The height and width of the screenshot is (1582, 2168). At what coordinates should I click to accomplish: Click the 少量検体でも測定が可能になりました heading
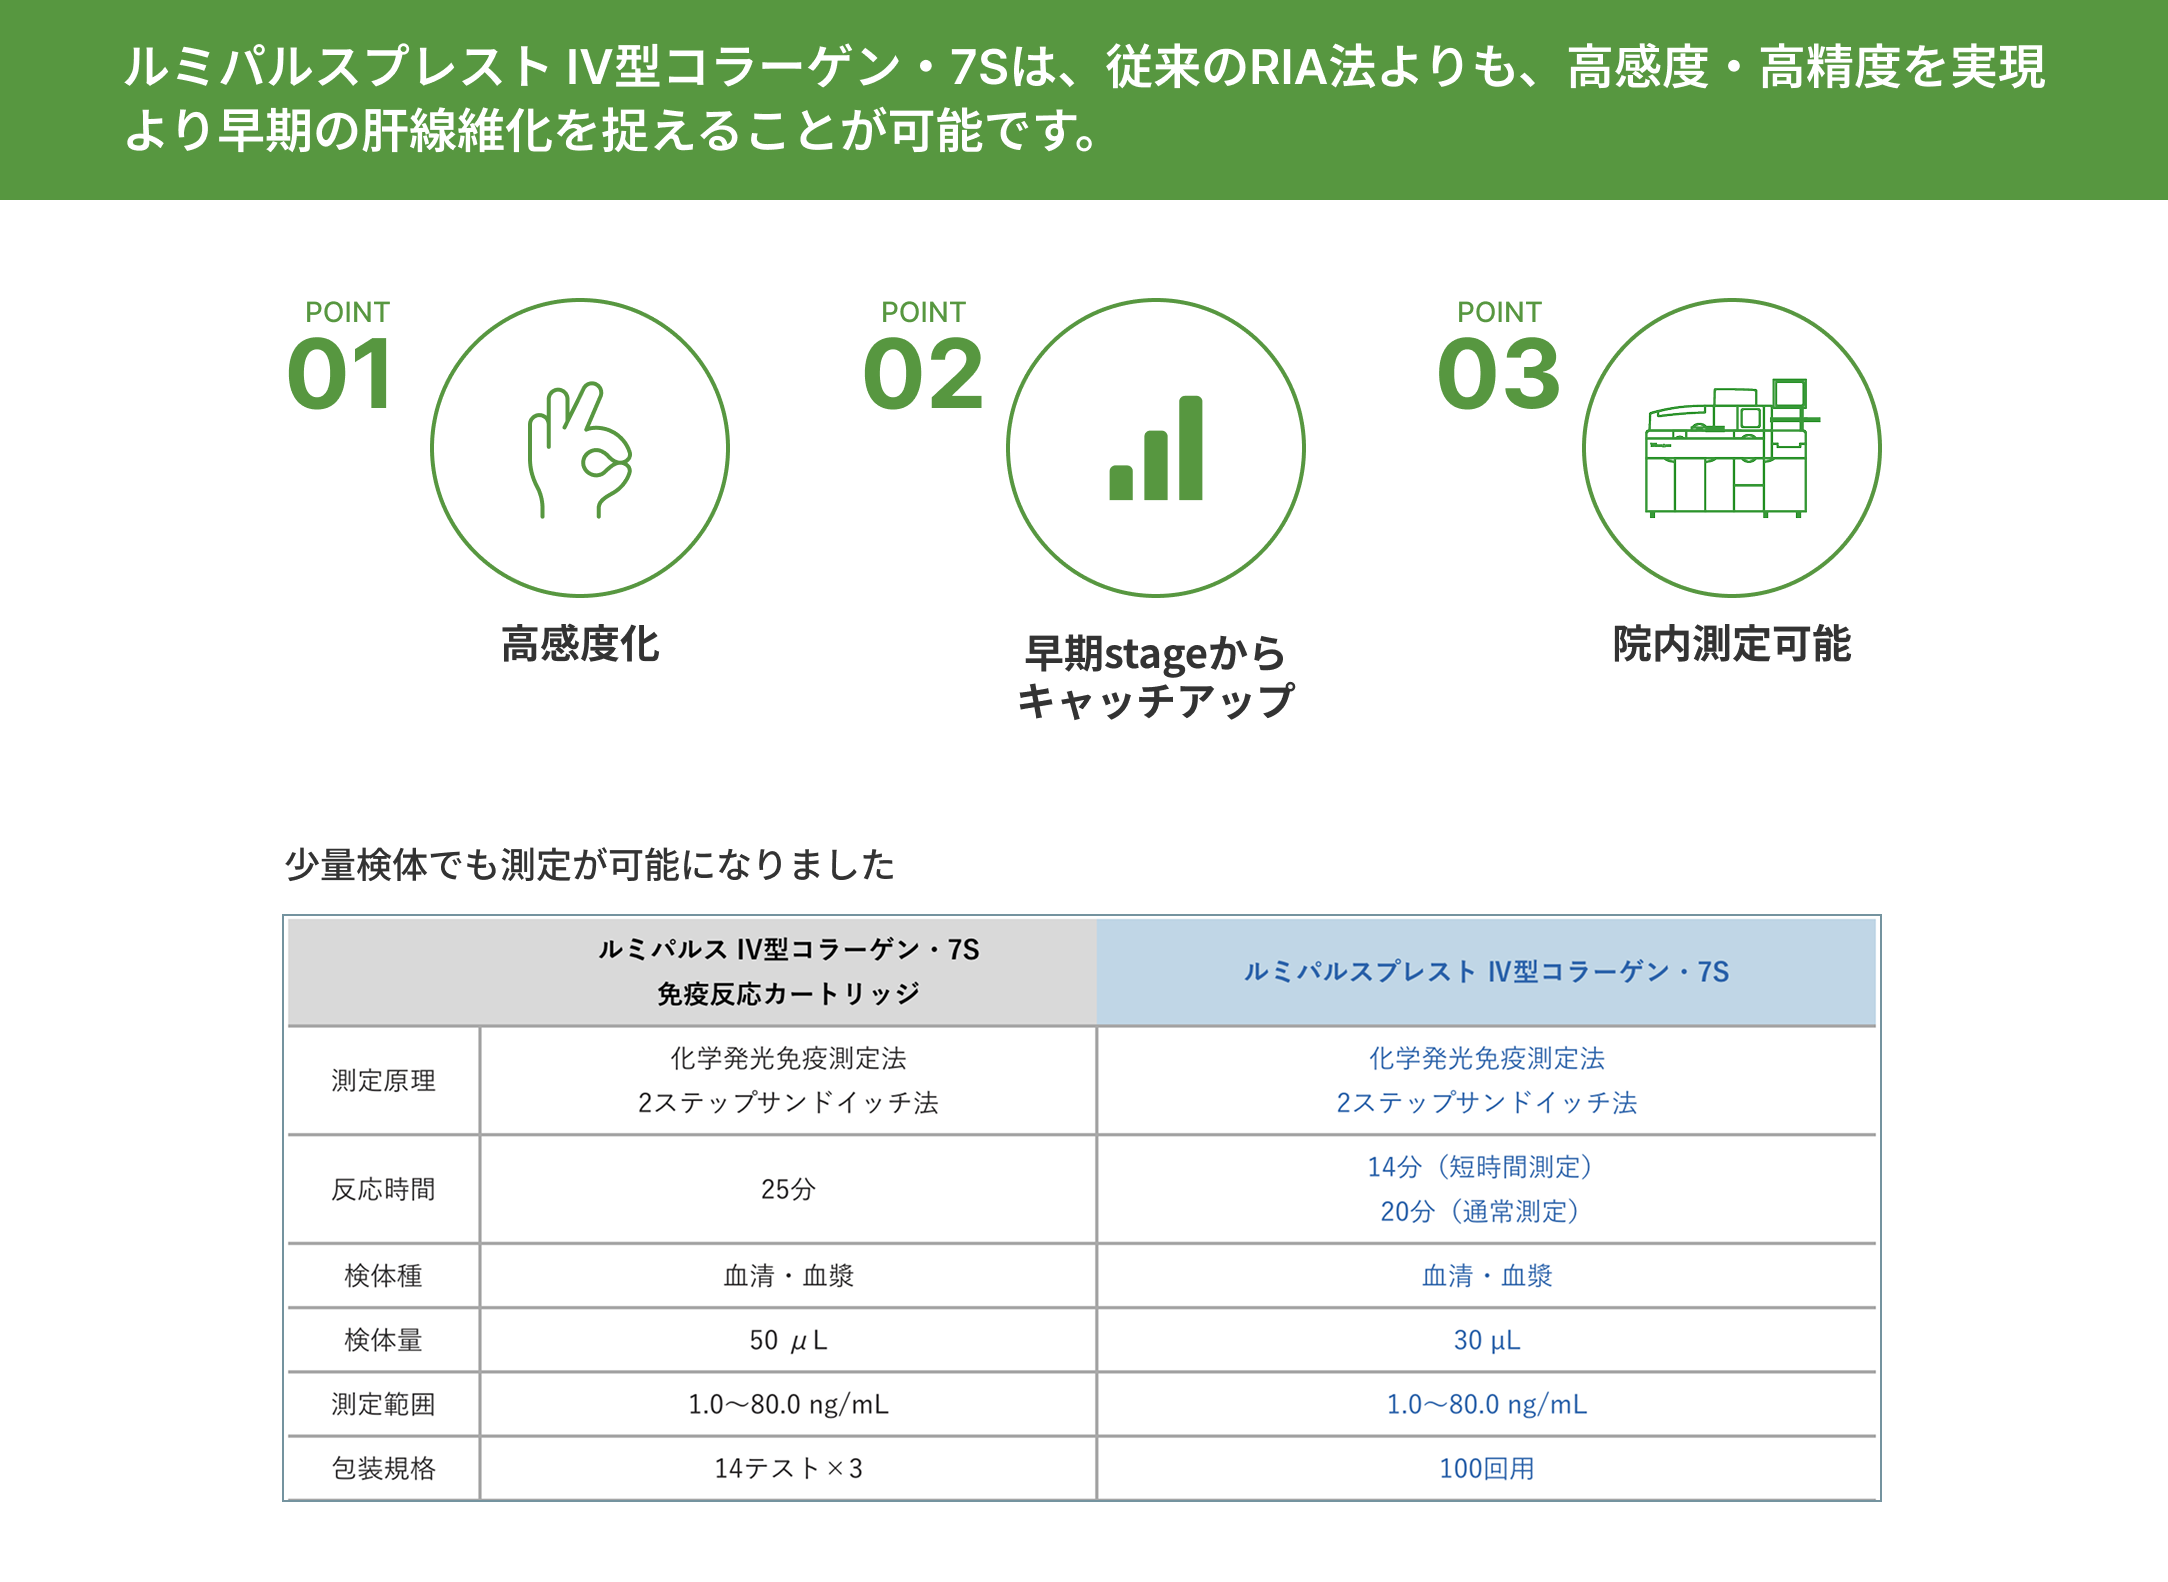(x=589, y=864)
